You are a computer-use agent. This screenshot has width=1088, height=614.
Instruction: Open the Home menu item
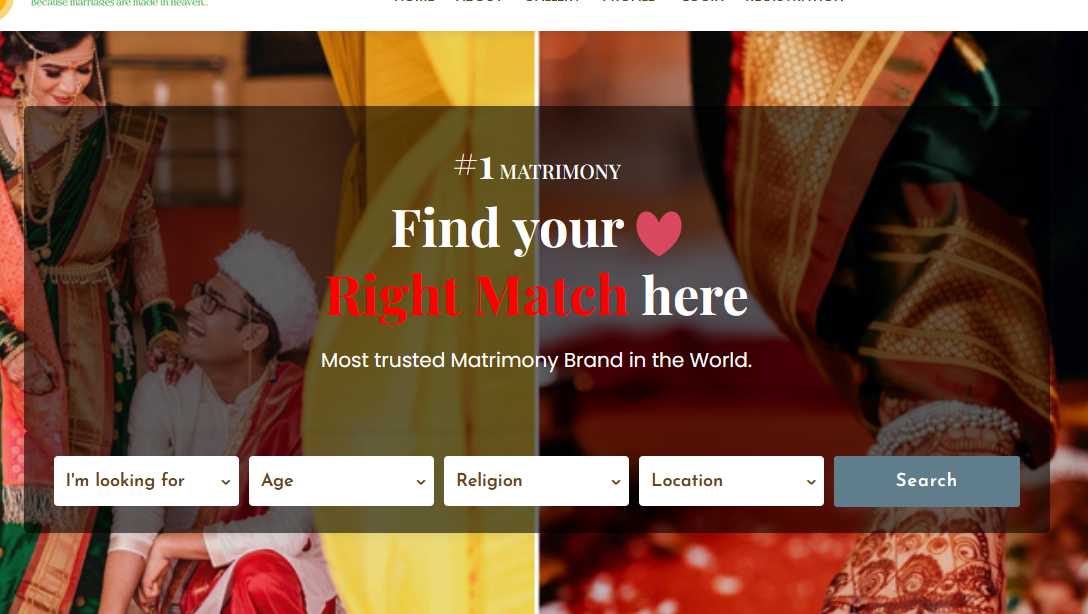pos(414,2)
